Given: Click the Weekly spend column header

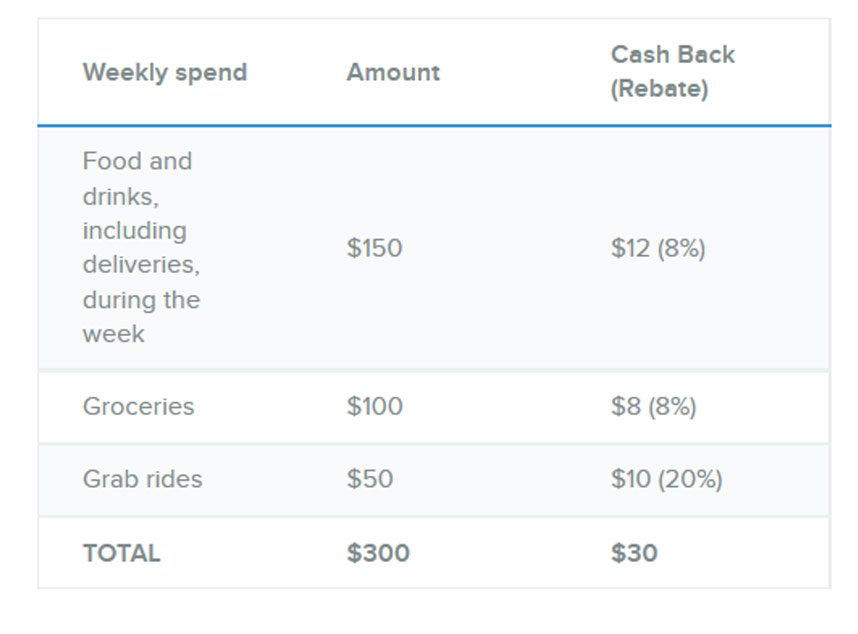Looking at the screenshot, I should tap(164, 73).
